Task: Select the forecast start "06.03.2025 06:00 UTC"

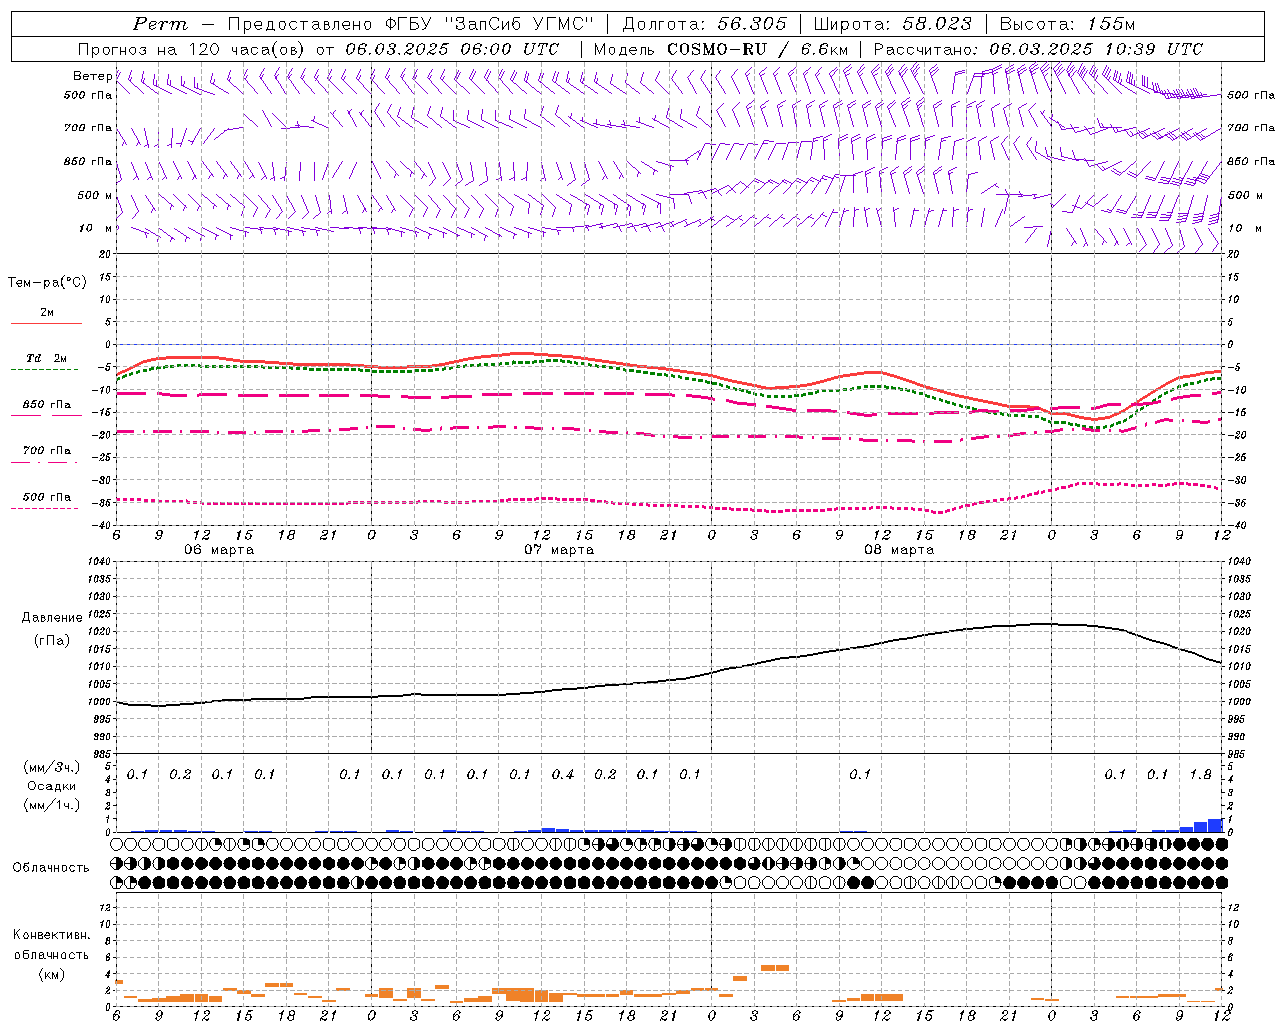Action: point(452,49)
